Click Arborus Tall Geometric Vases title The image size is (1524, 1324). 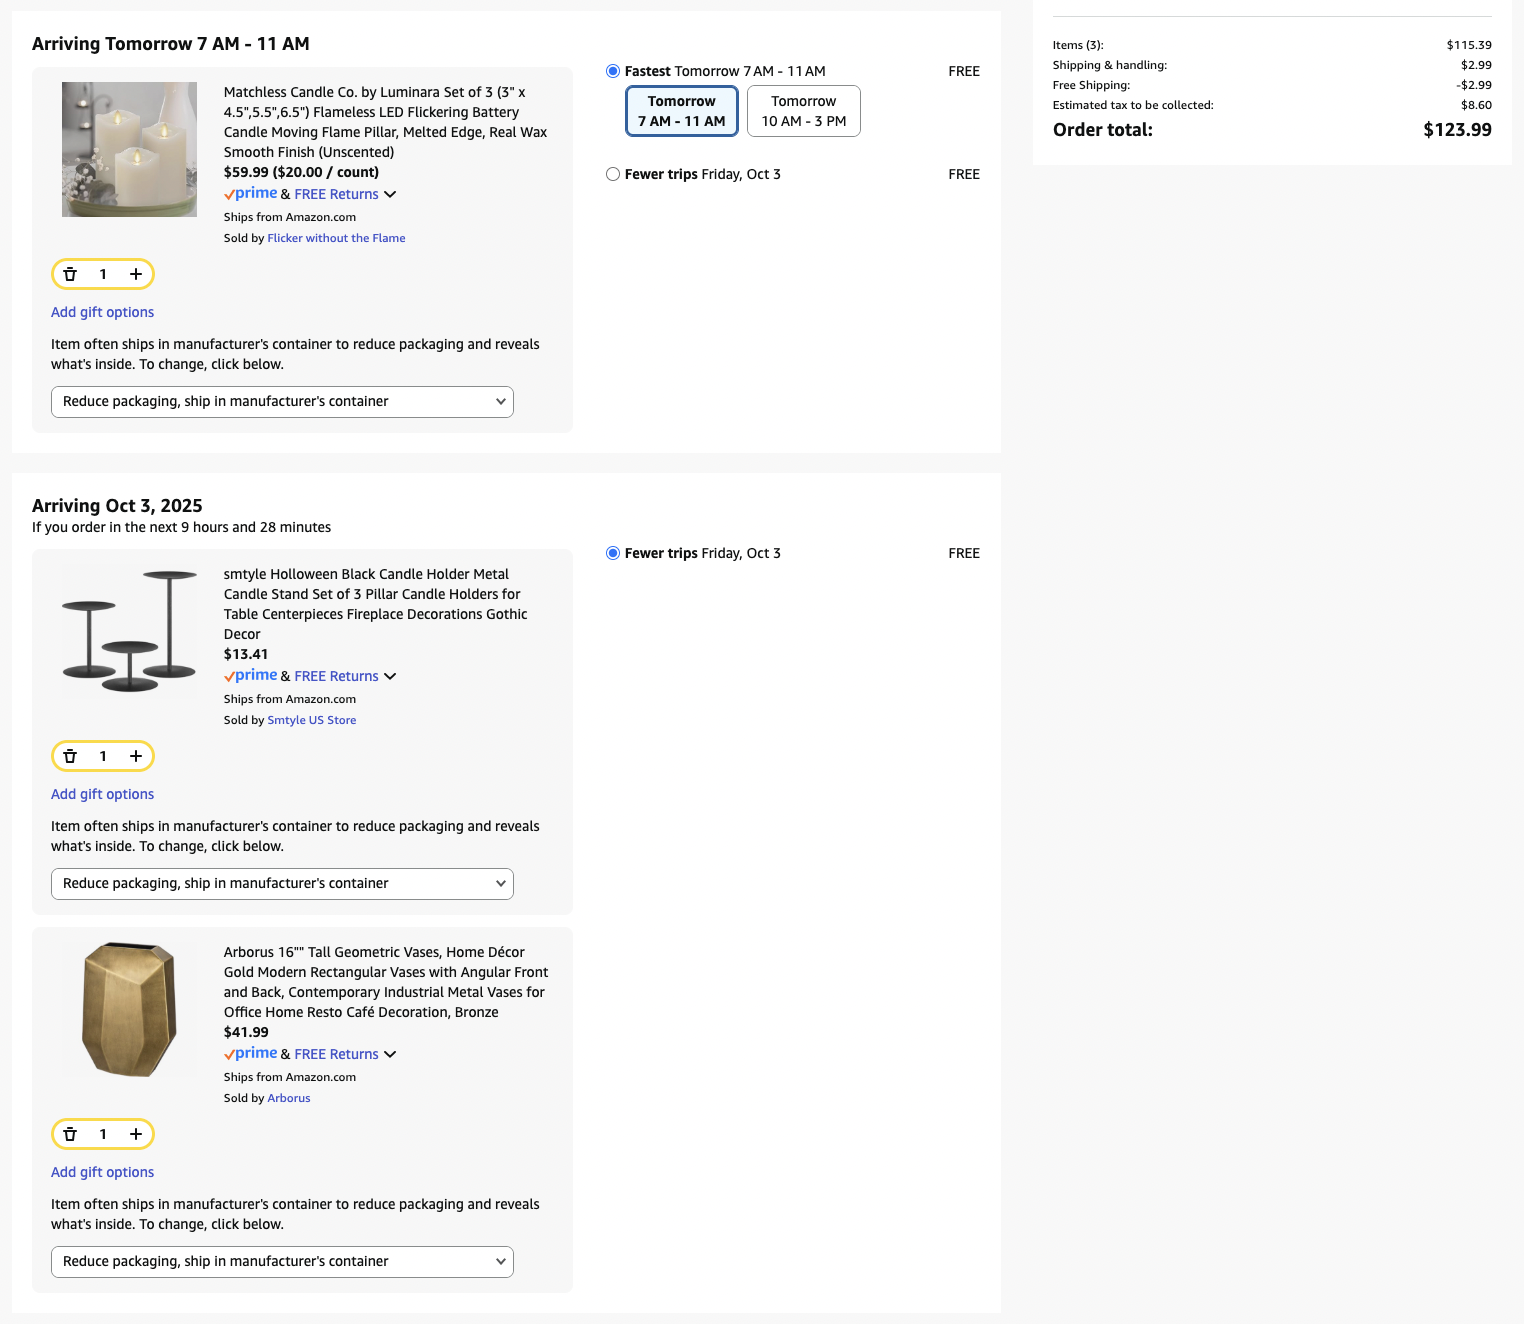[386, 982]
